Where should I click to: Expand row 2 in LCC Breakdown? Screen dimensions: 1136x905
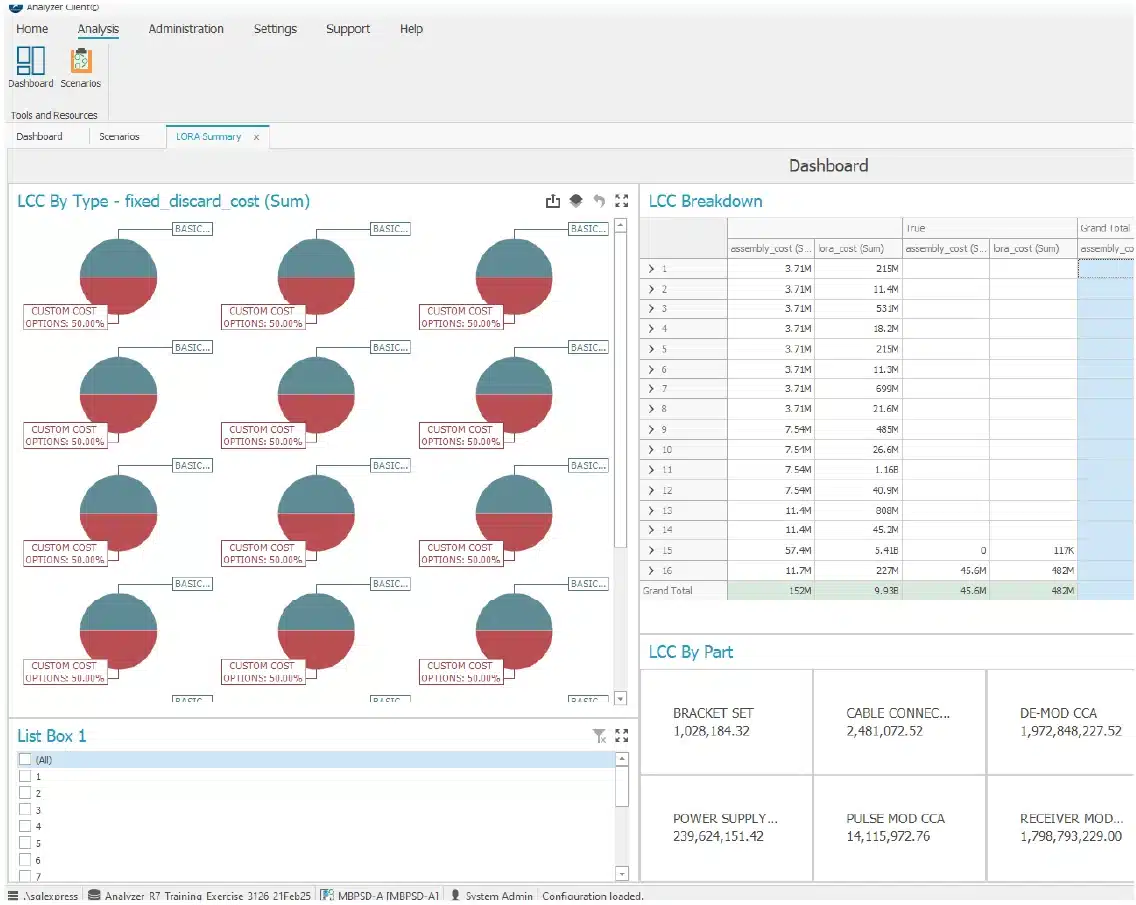pyautogui.click(x=651, y=289)
